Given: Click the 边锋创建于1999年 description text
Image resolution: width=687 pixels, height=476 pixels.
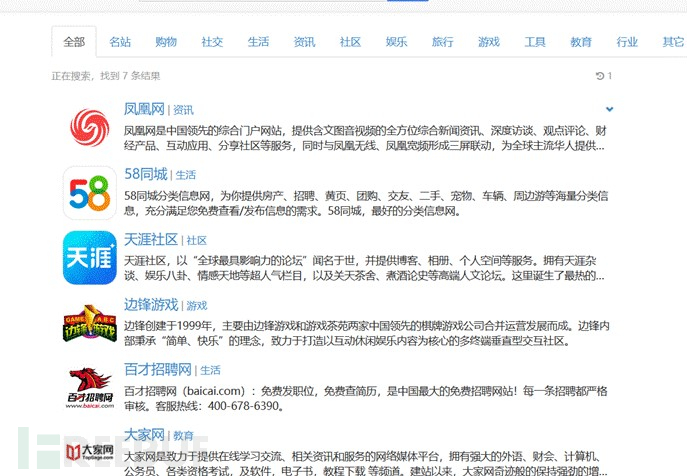Looking at the screenshot, I should point(367,333).
